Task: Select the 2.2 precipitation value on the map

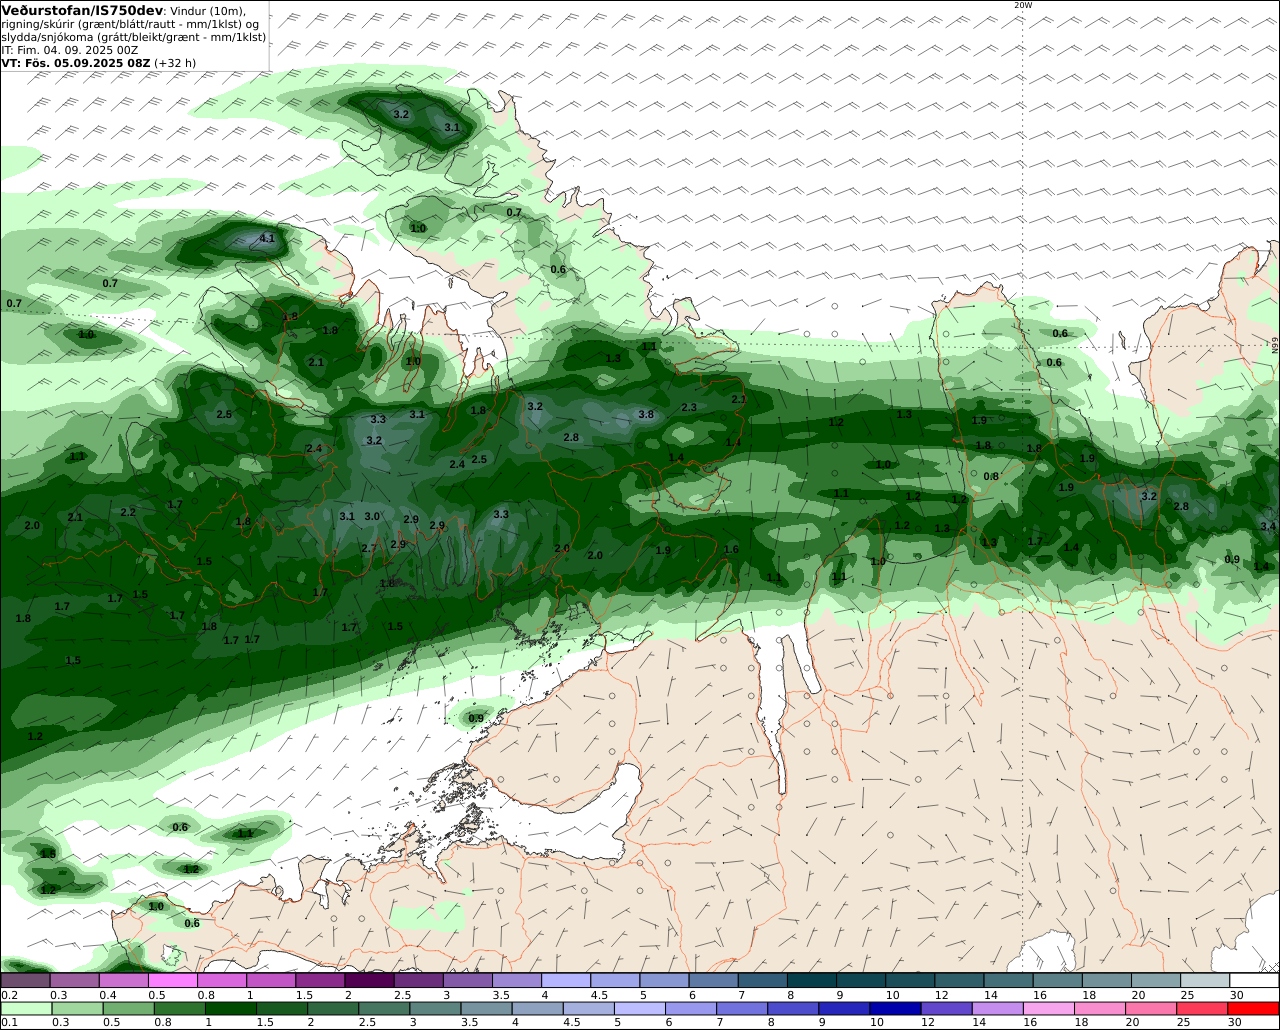Action: pos(128,512)
